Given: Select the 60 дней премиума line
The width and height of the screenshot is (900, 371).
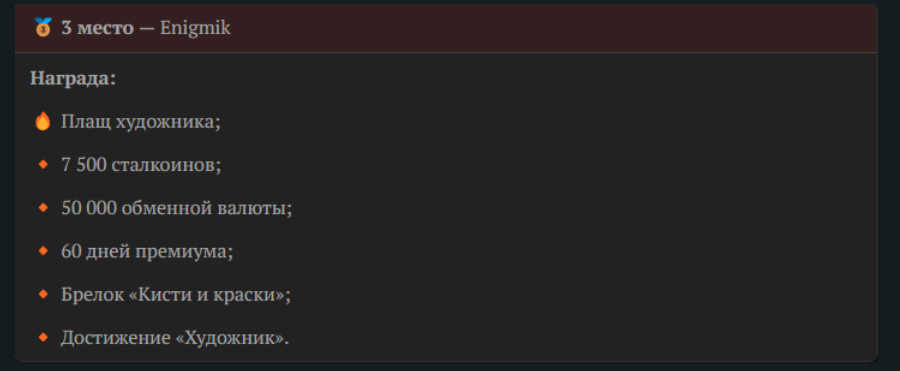Looking at the screenshot, I should 148,252.
